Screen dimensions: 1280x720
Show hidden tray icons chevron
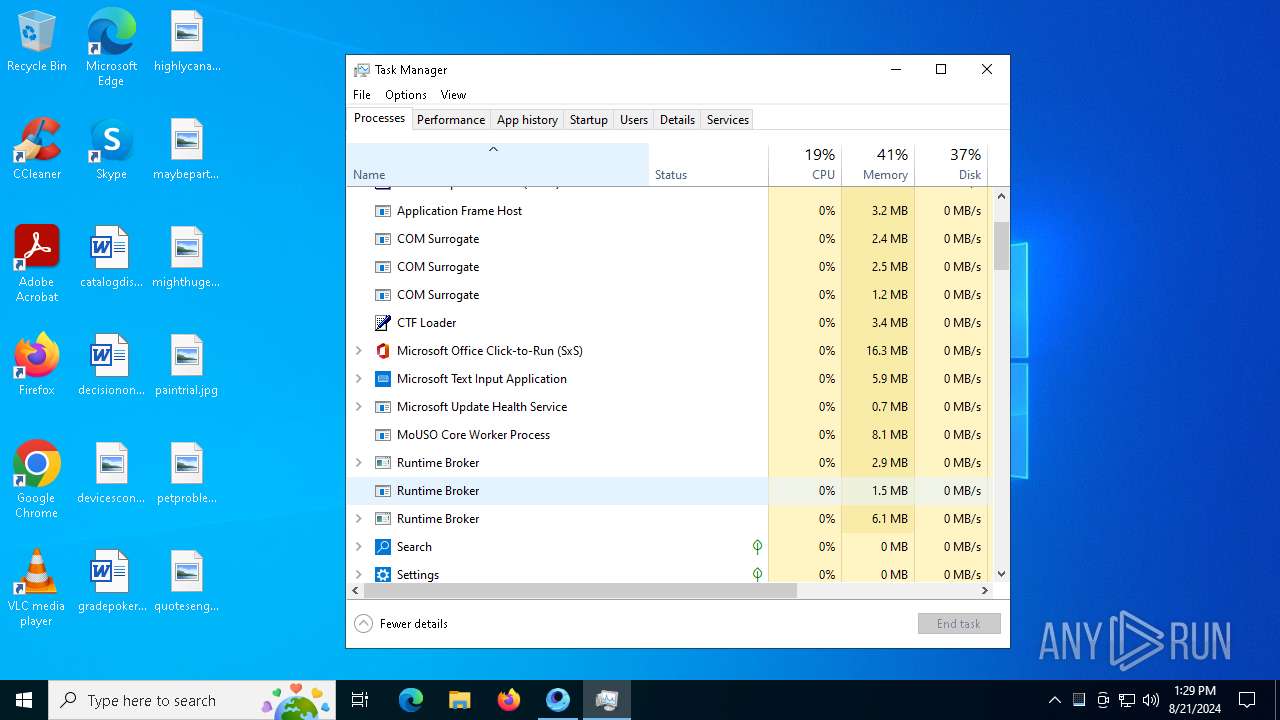(1054, 700)
